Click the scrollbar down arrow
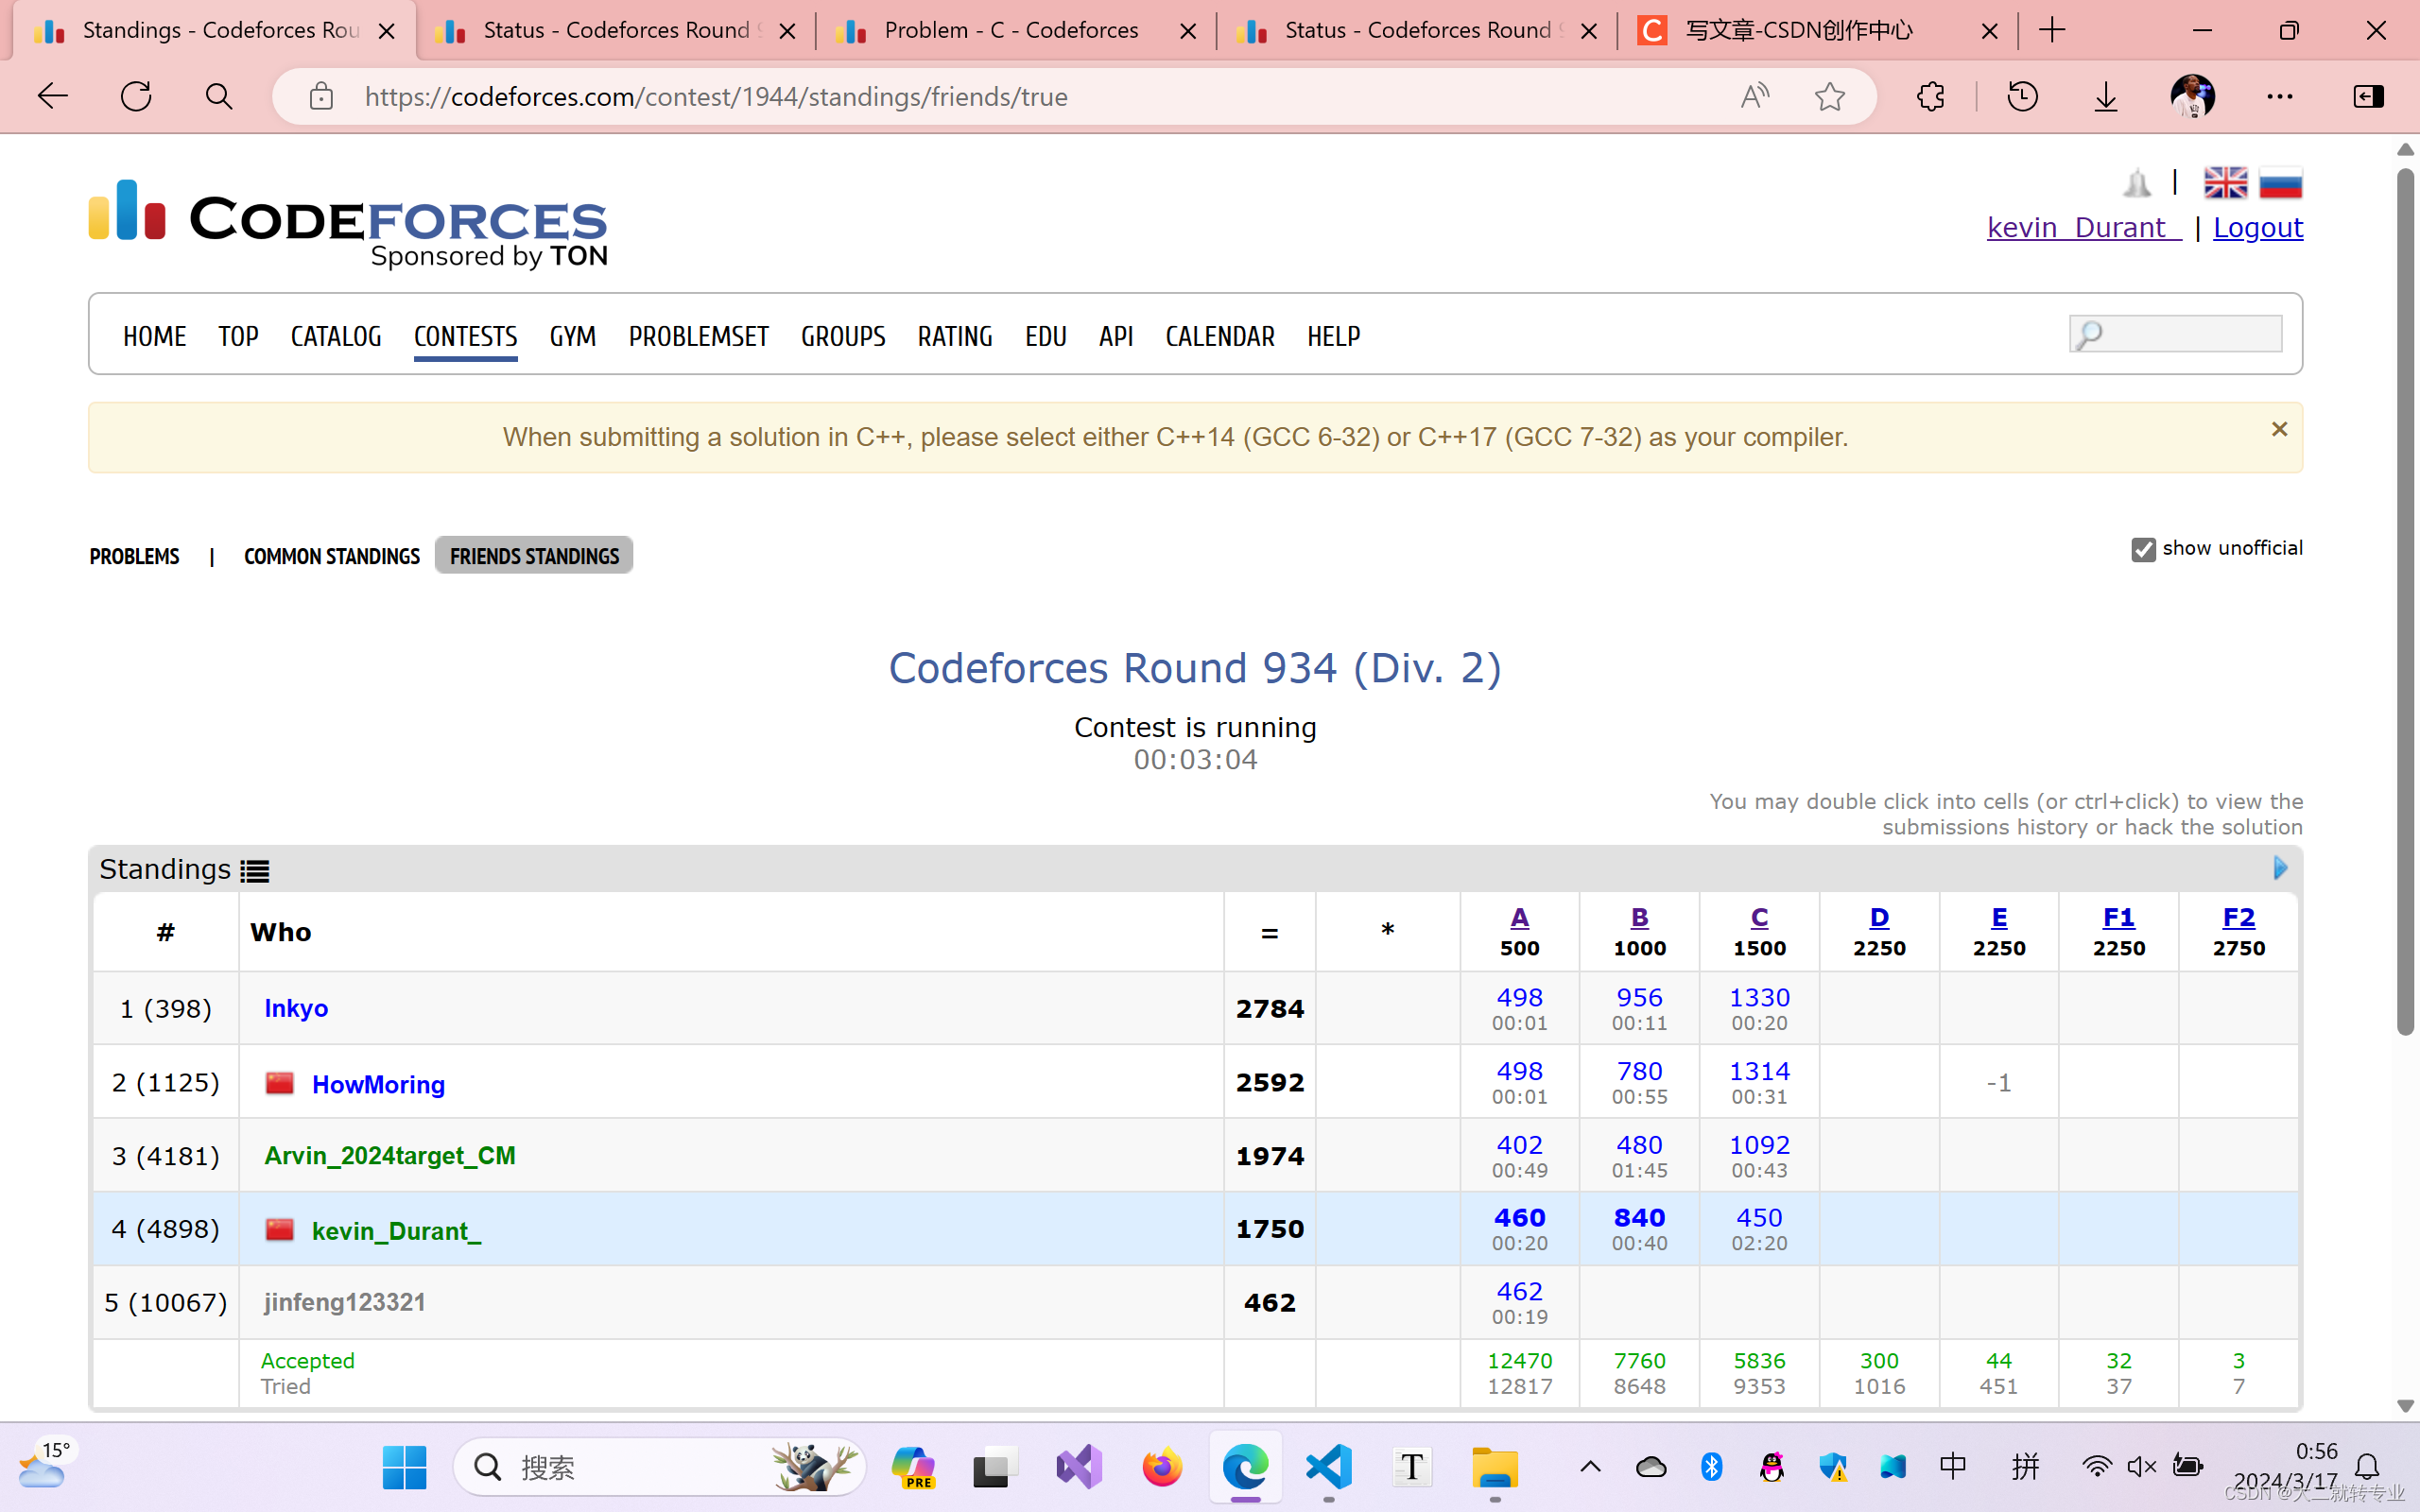This screenshot has width=2420, height=1512. click(x=2405, y=1405)
